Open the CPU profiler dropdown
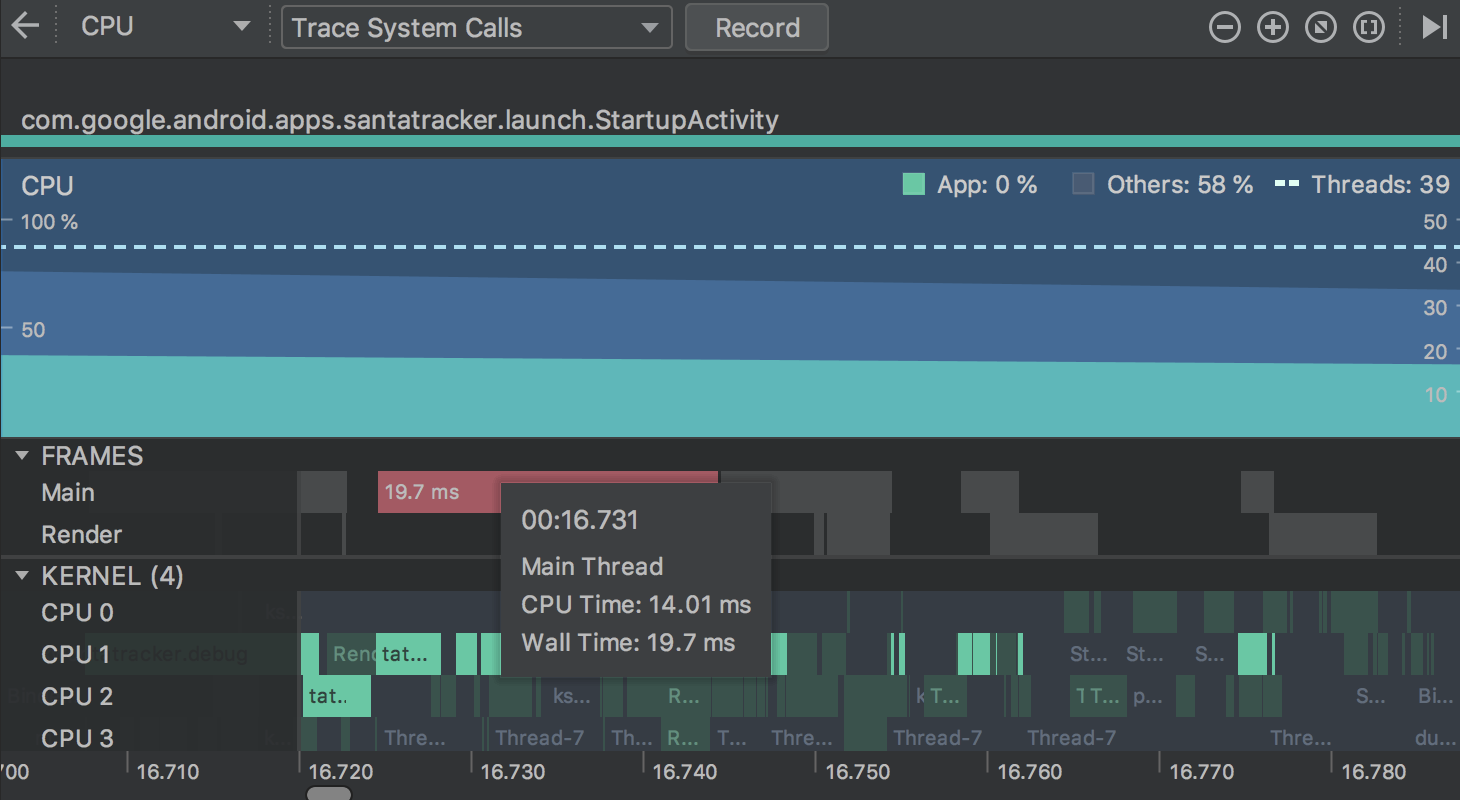Viewport: 1460px width, 800px height. [165, 27]
